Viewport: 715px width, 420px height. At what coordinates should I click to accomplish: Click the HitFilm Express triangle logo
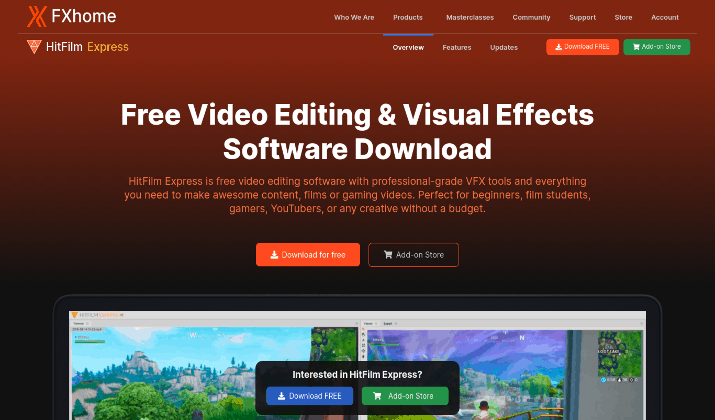34,47
